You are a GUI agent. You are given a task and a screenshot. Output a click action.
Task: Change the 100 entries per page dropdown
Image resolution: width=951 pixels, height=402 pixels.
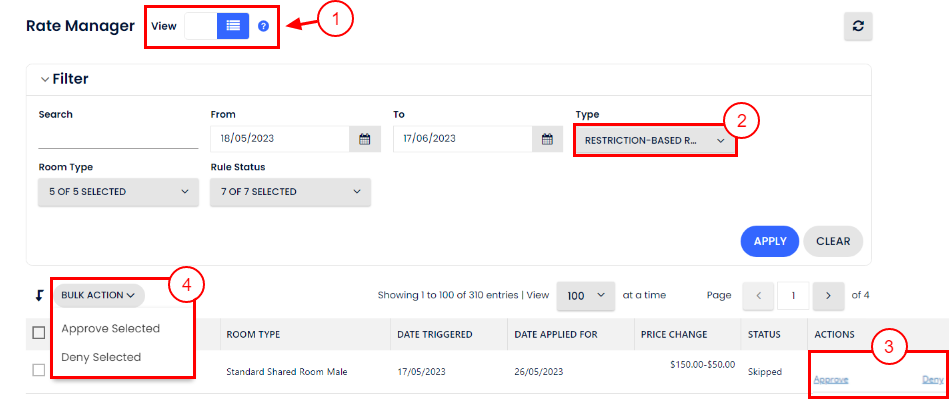pos(585,295)
